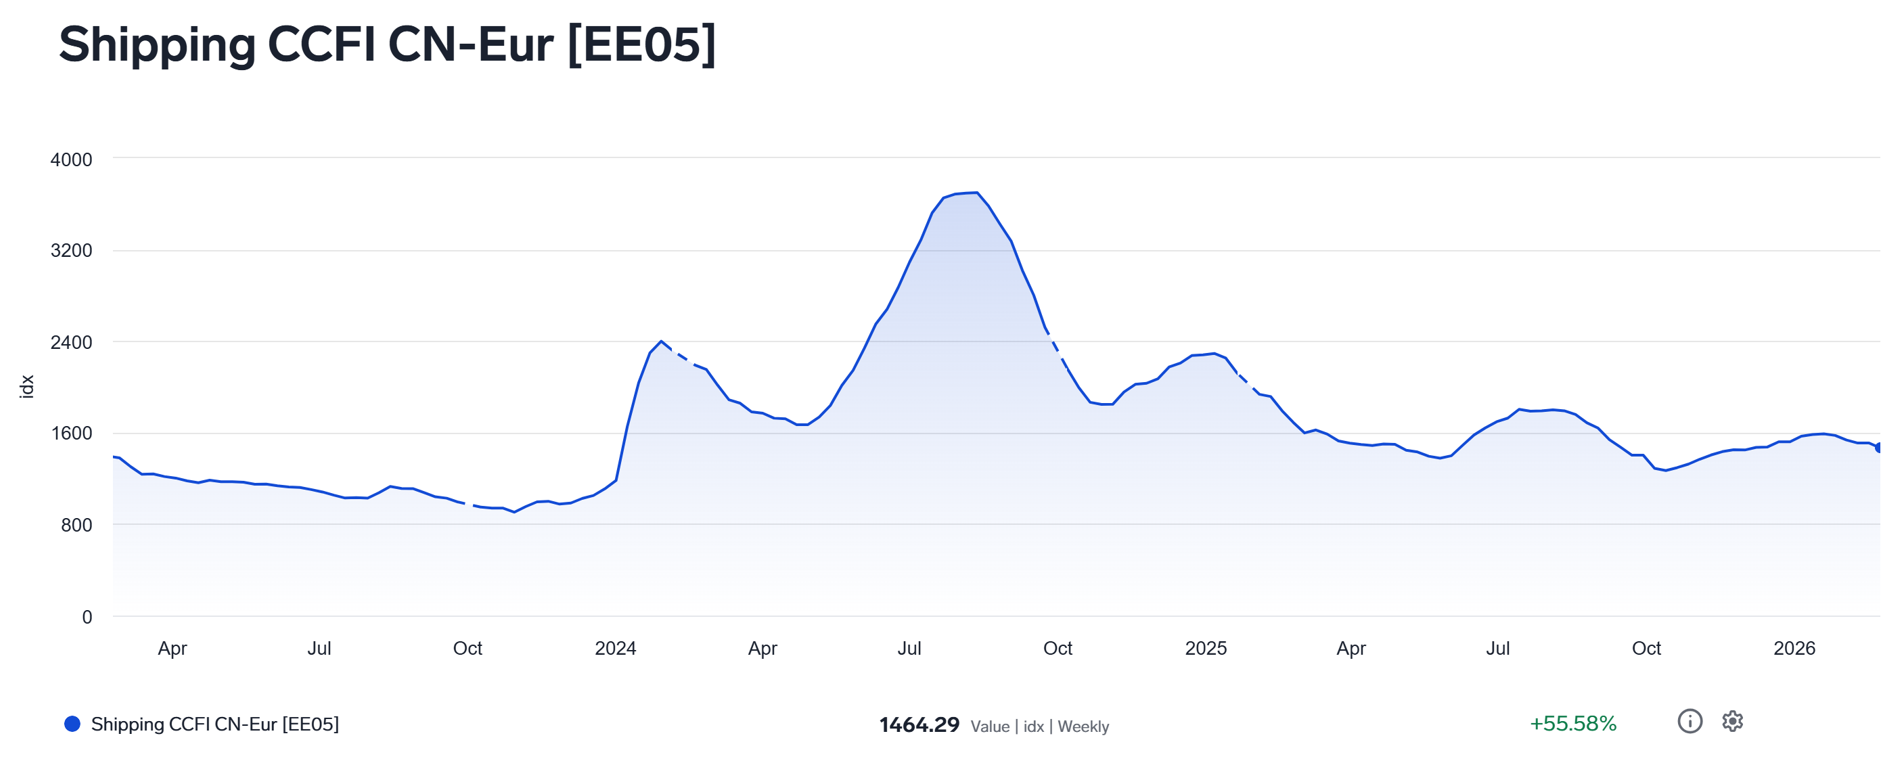Click the blue legend dot for the series
Viewport: 1893px width, 769px height.
coord(72,724)
